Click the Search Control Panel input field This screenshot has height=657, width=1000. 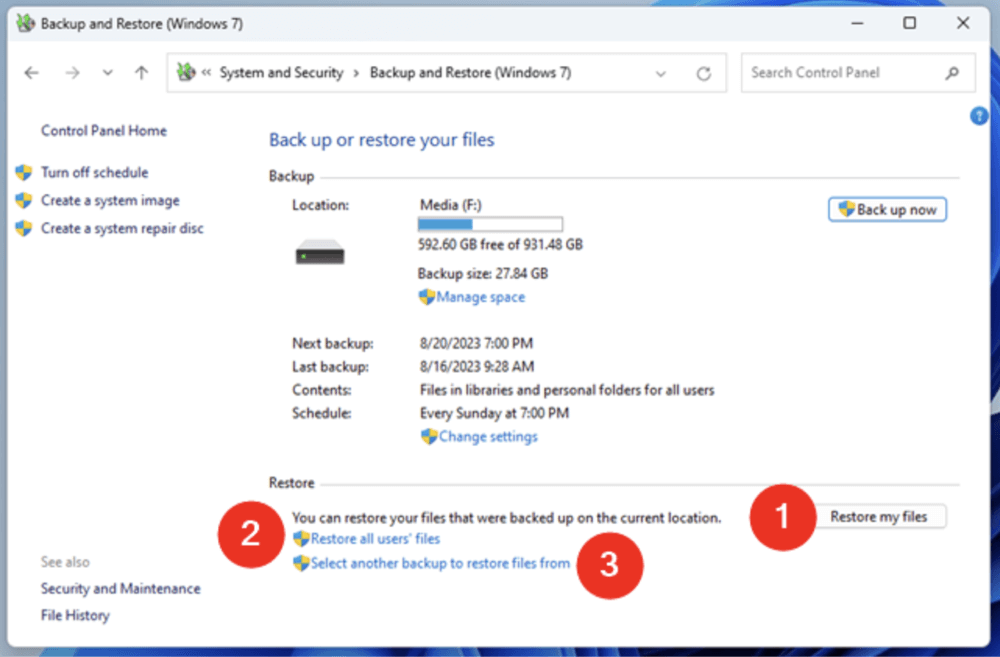845,72
